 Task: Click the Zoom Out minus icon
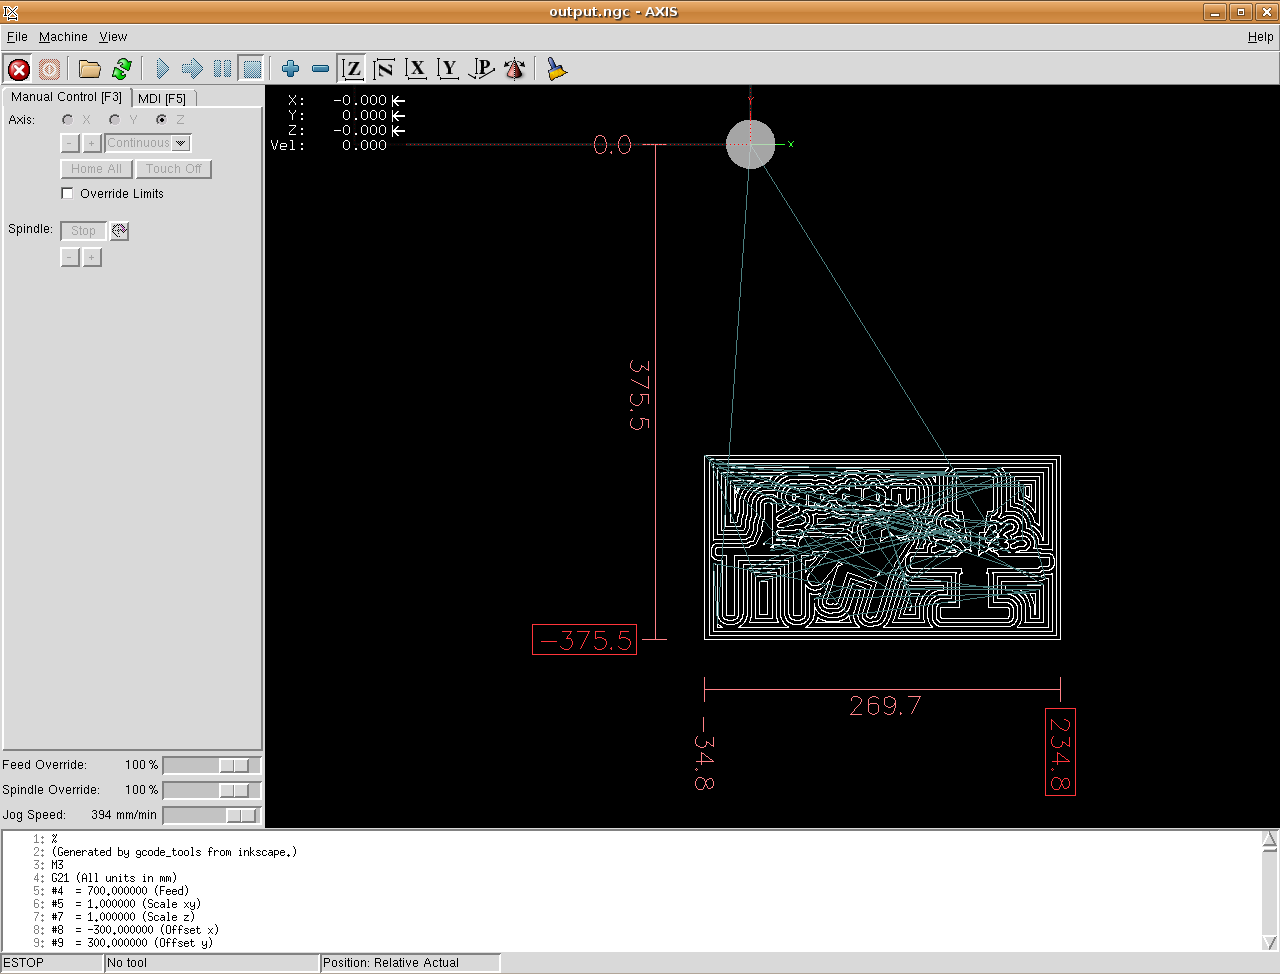click(320, 69)
